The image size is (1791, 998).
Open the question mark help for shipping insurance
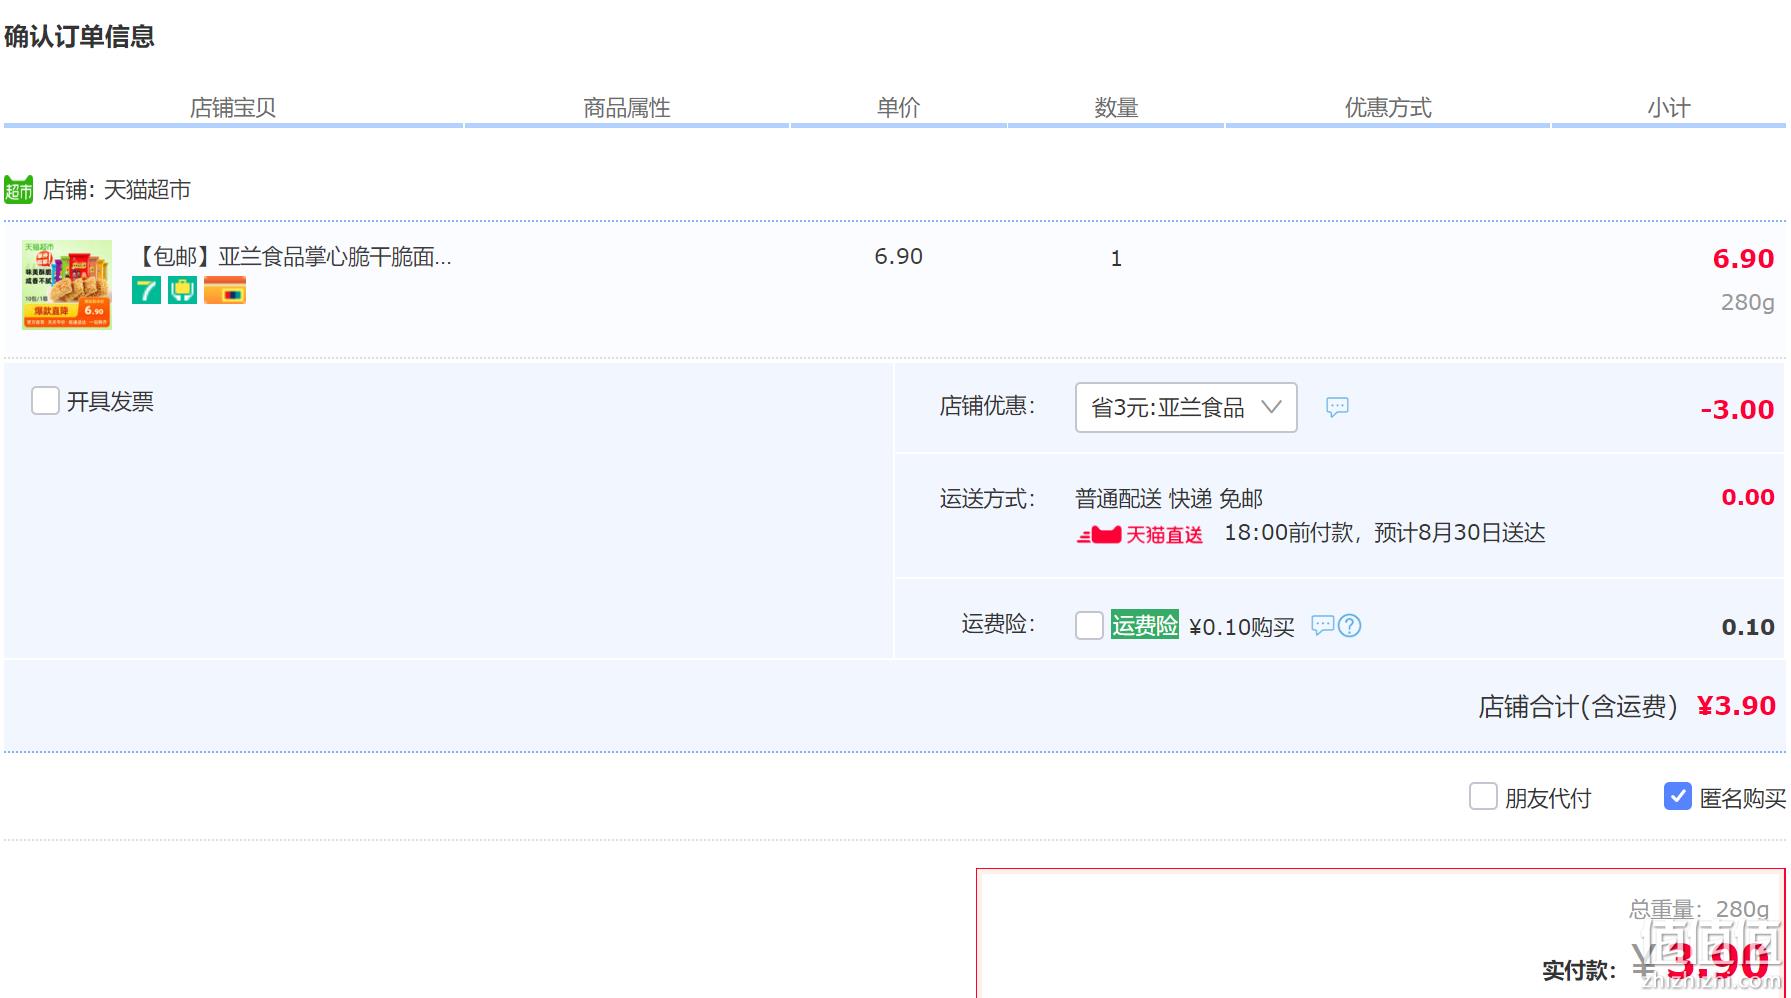[x=1350, y=626]
